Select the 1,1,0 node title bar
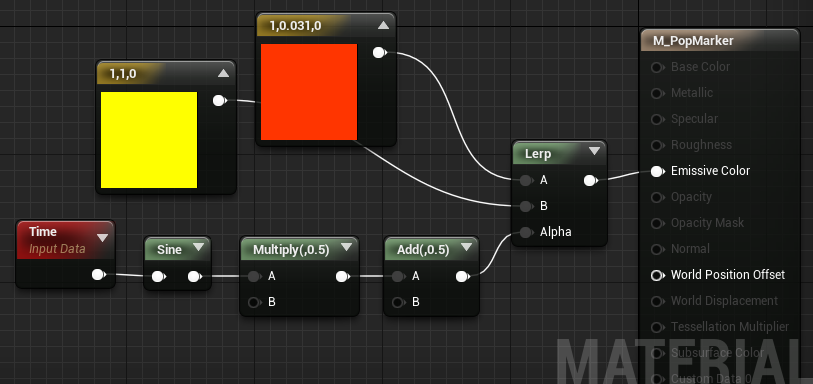The width and height of the screenshot is (813, 384). click(166, 74)
